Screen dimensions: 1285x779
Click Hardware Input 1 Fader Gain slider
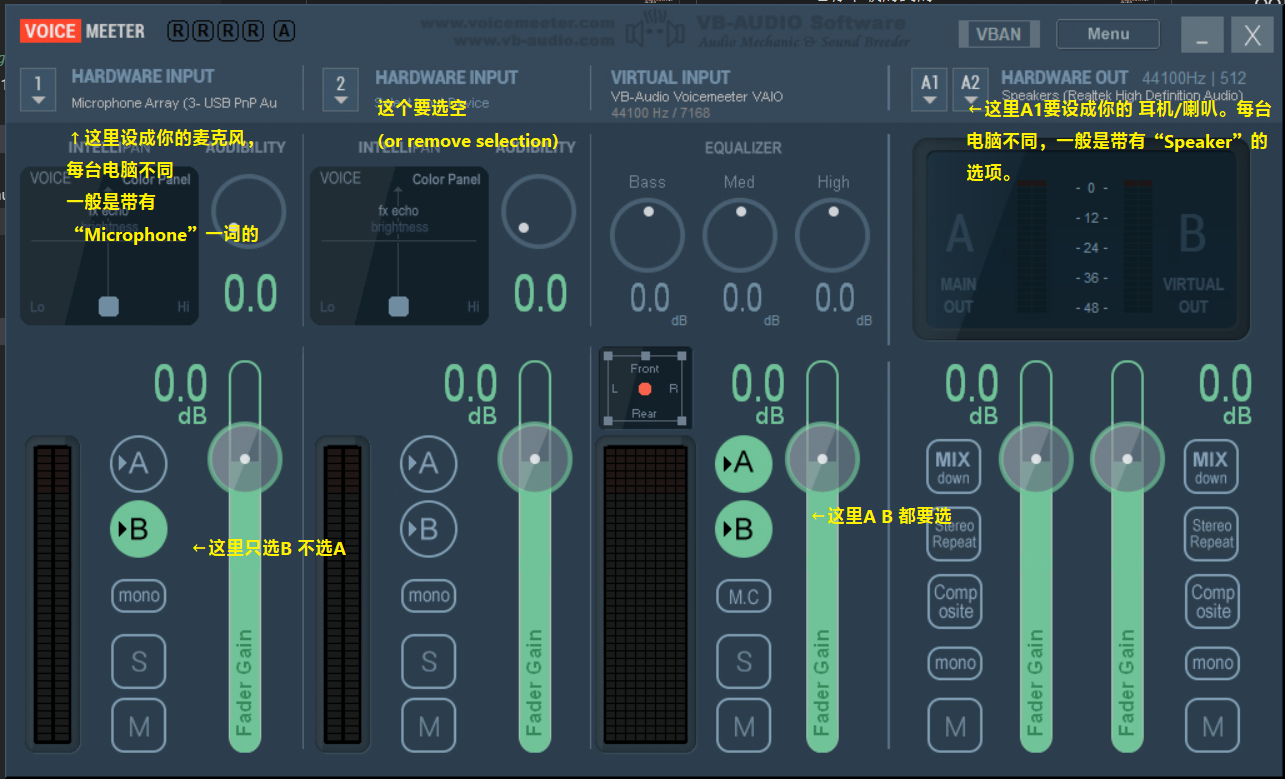click(x=245, y=557)
